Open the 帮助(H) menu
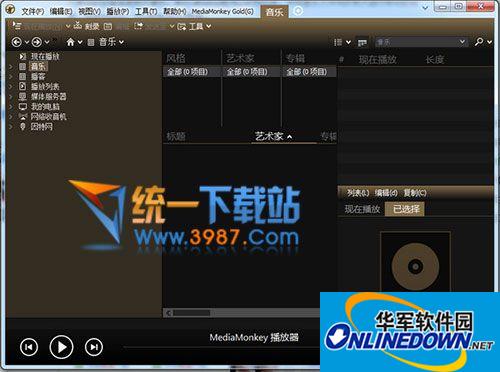 tap(174, 12)
